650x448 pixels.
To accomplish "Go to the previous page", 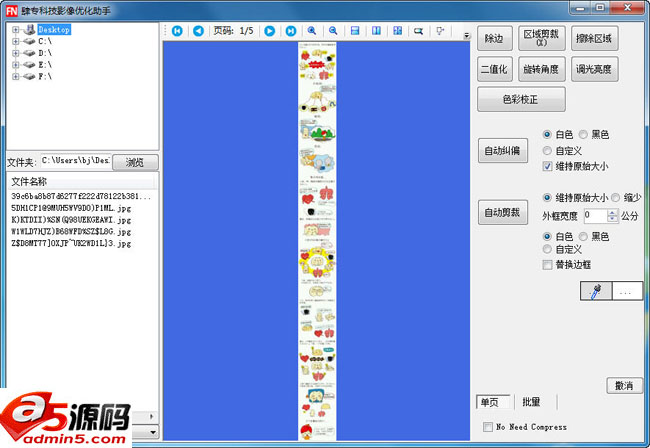I will tap(198, 31).
